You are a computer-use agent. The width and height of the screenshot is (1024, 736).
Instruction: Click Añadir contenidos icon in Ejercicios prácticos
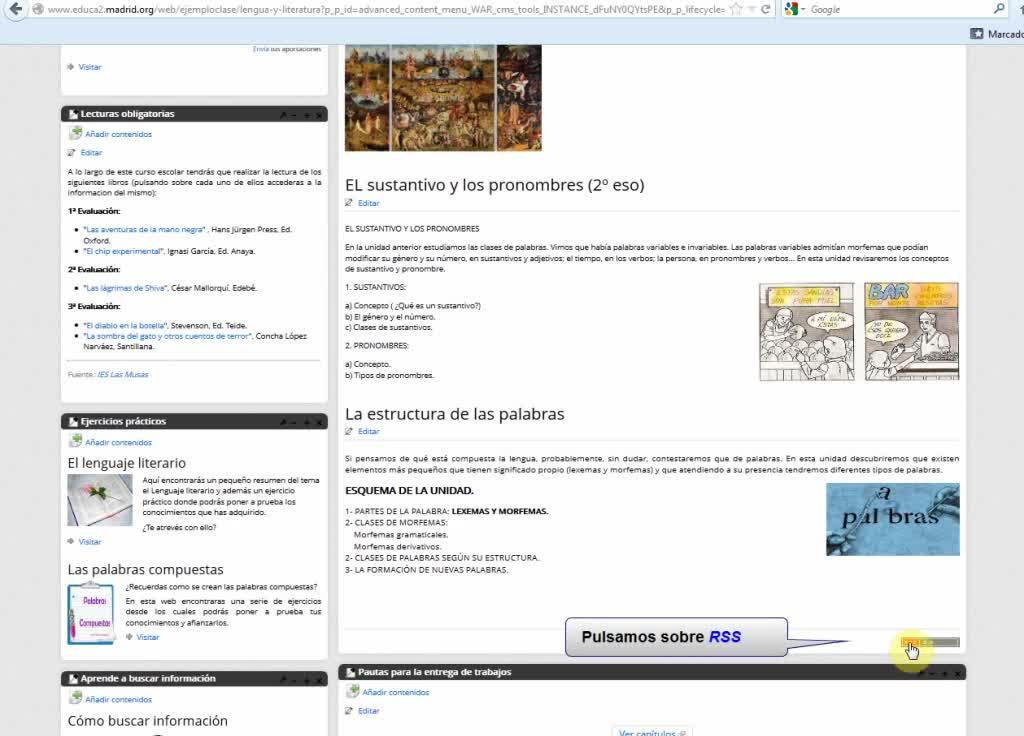[x=75, y=441]
